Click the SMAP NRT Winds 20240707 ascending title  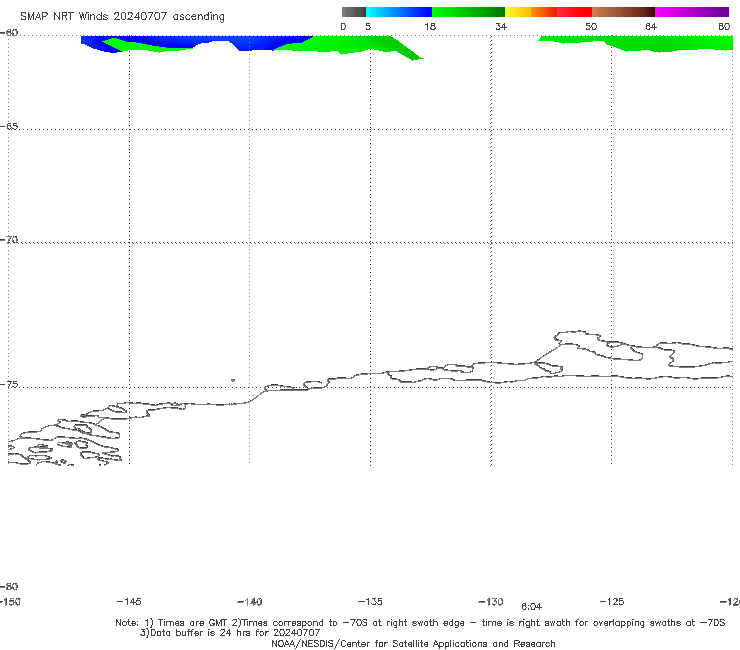122,17
